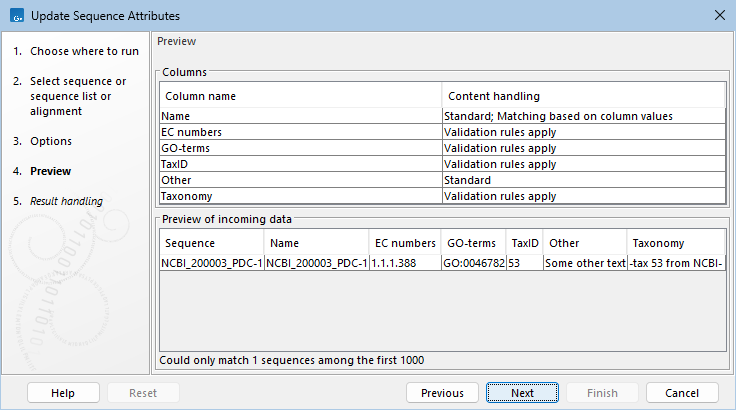Click the Name header in preview table
The image size is (736, 410).
(316, 243)
